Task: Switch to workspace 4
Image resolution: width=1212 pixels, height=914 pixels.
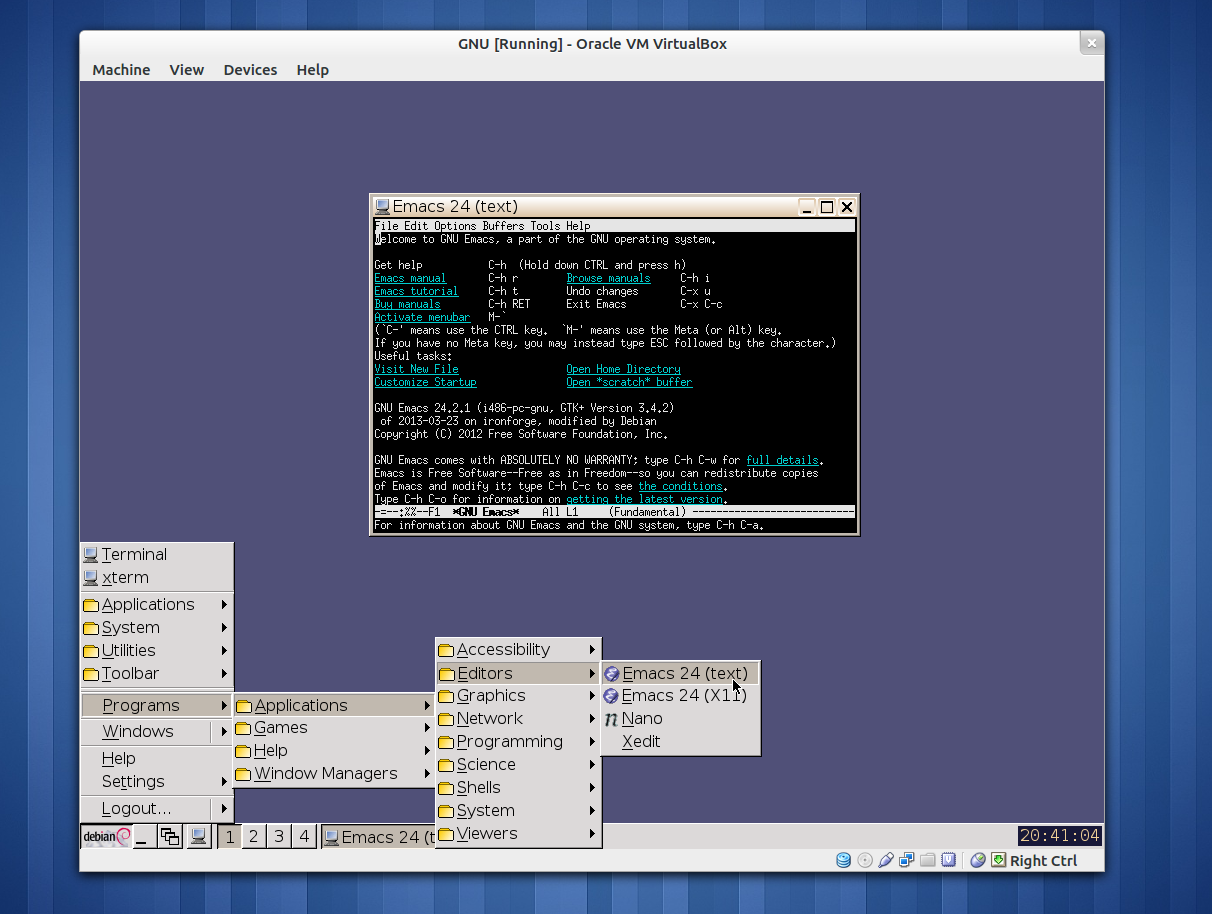Action: (305, 837)
